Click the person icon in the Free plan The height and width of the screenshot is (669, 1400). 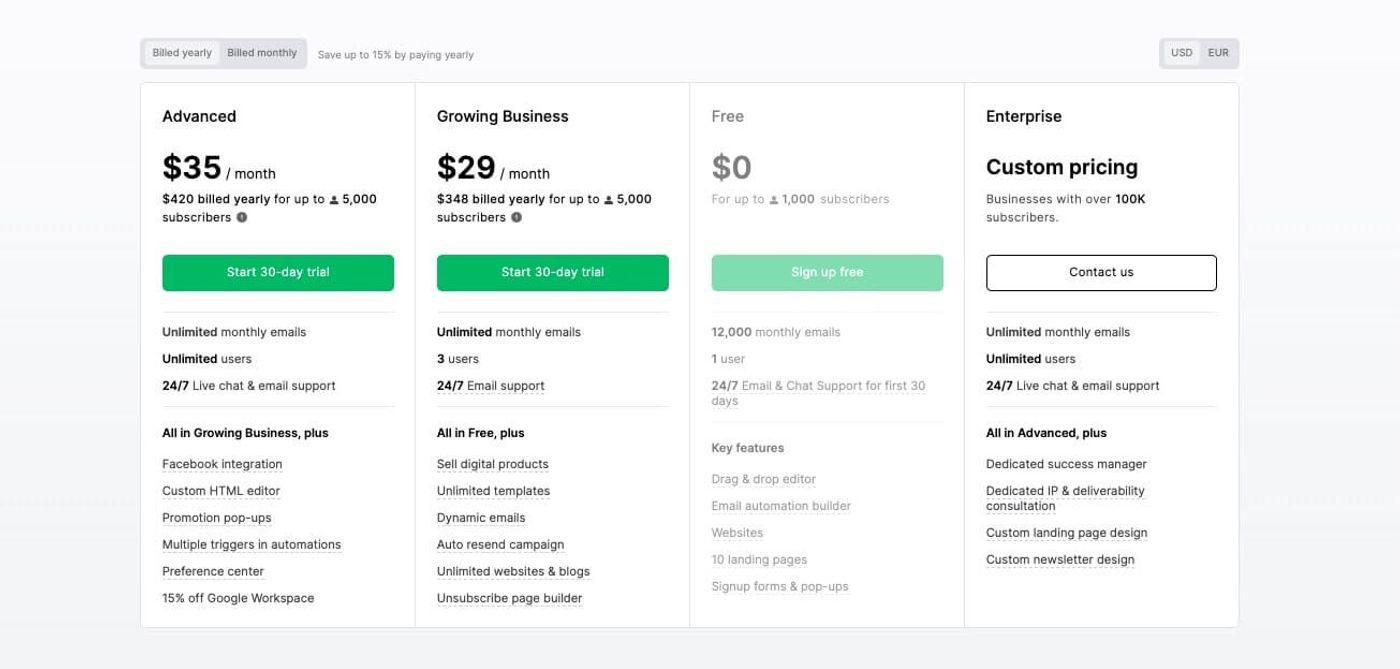pos(773,199)
